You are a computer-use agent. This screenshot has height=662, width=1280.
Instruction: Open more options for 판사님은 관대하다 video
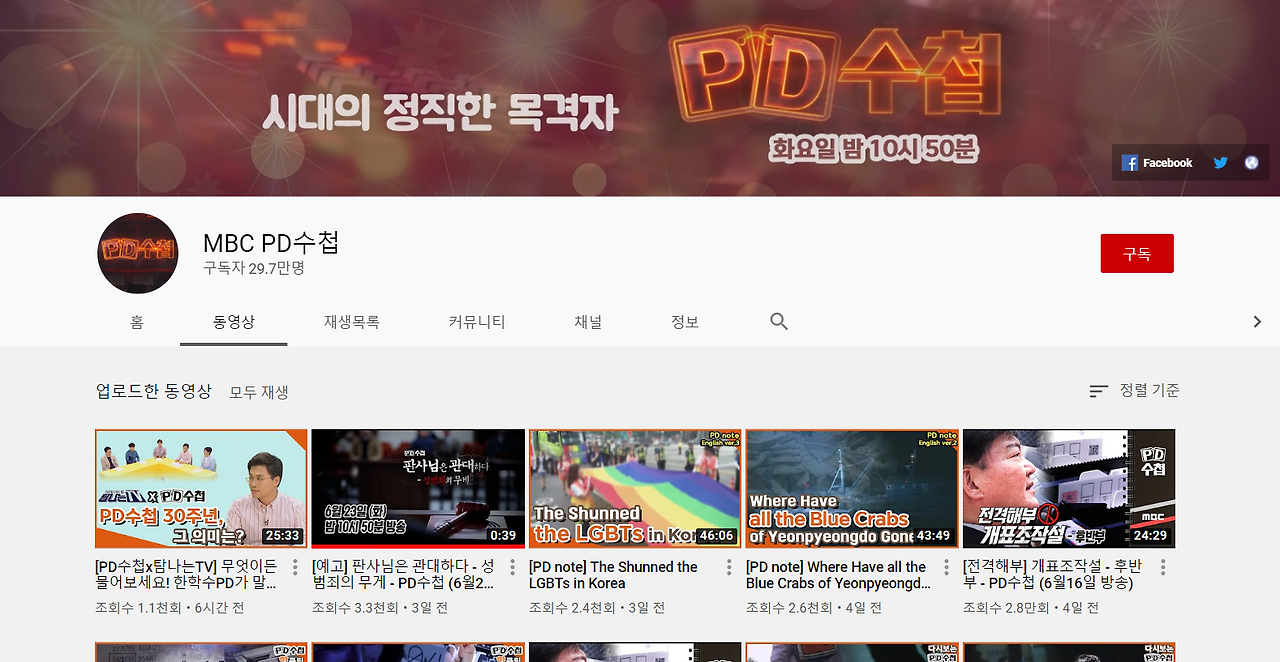(512, 568)
